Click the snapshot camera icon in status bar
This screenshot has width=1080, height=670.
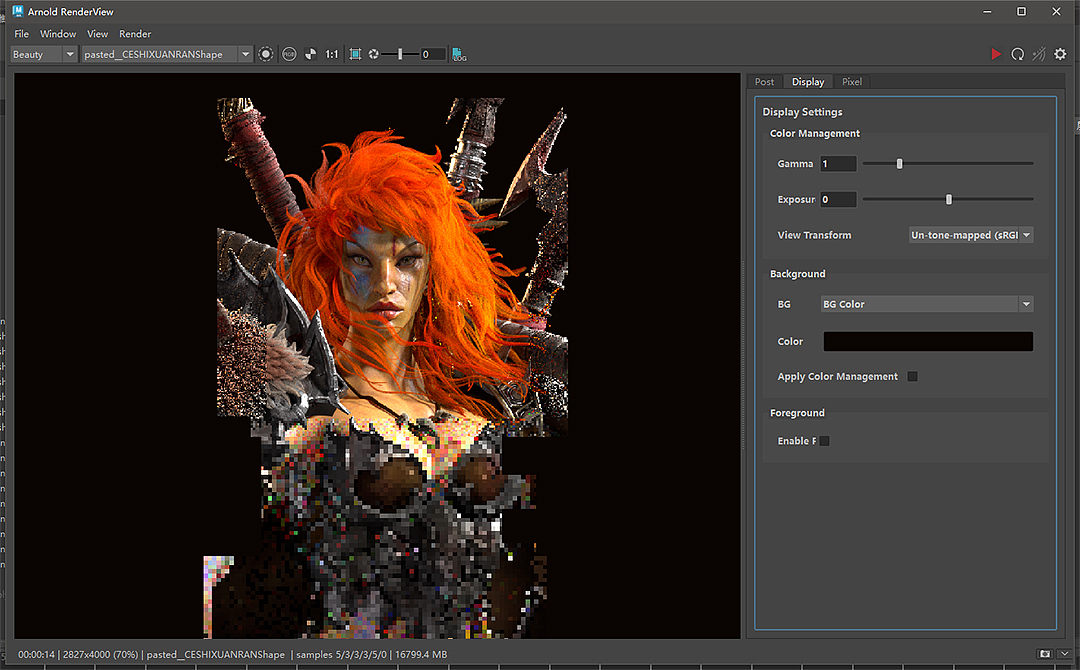1045,653
